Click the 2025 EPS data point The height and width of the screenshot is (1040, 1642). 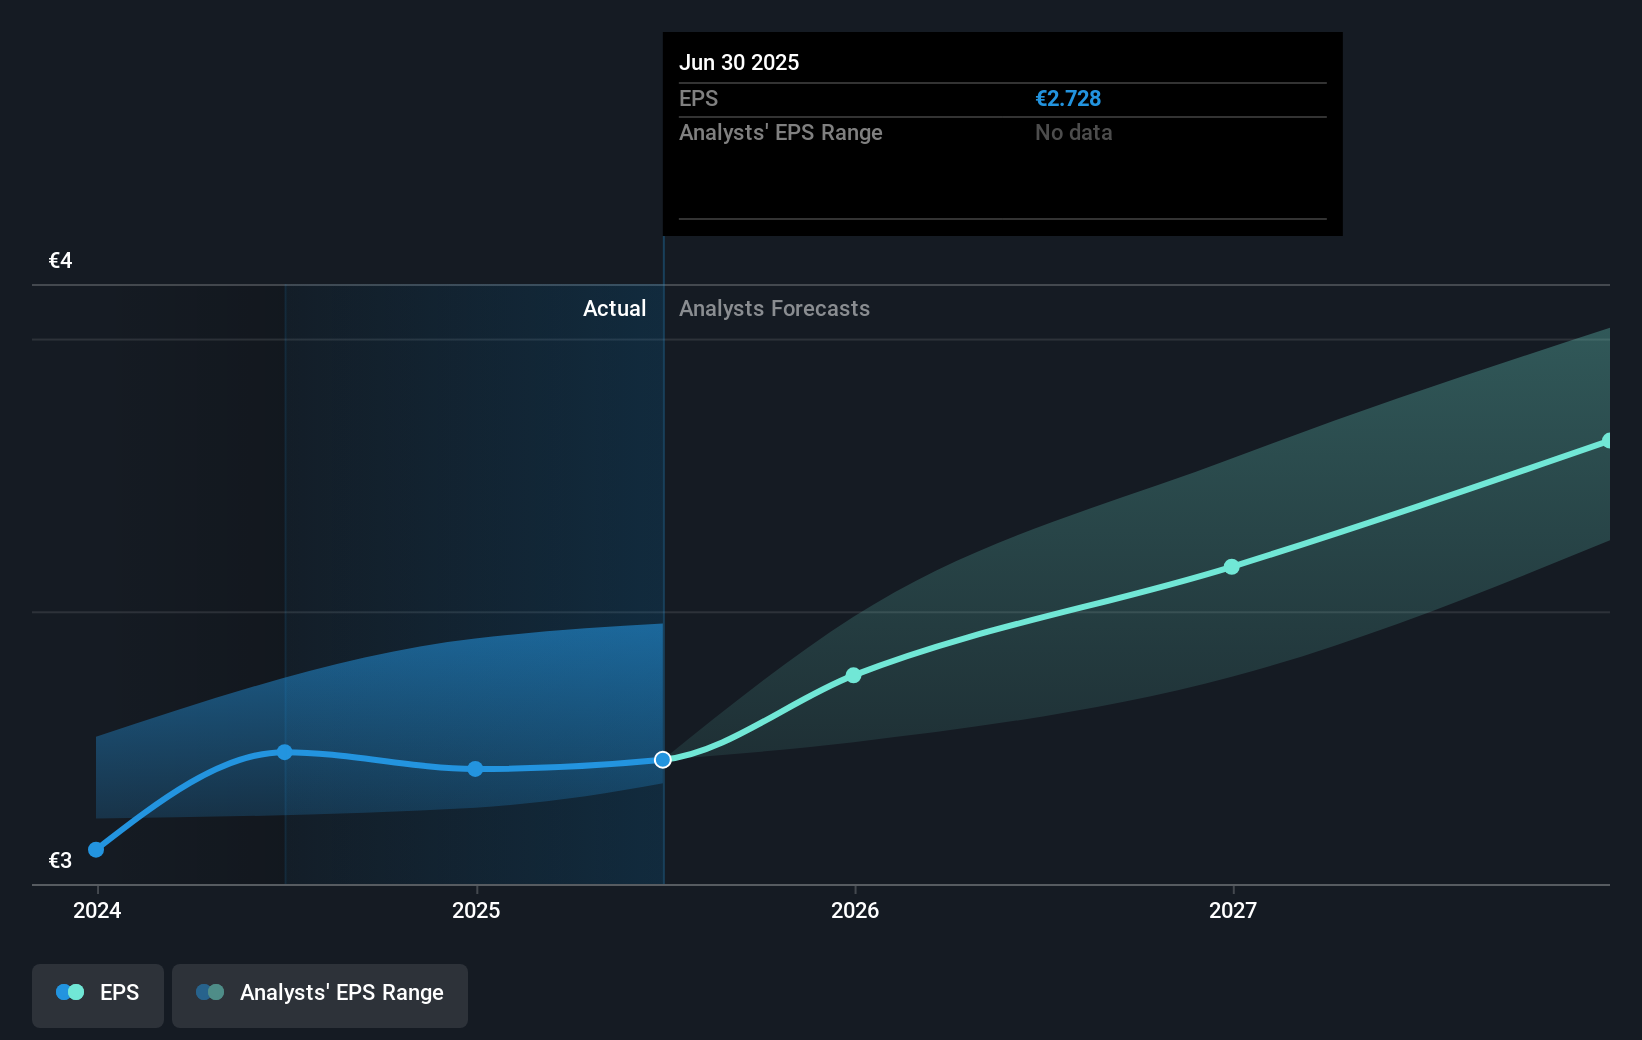tap(475, 770)
